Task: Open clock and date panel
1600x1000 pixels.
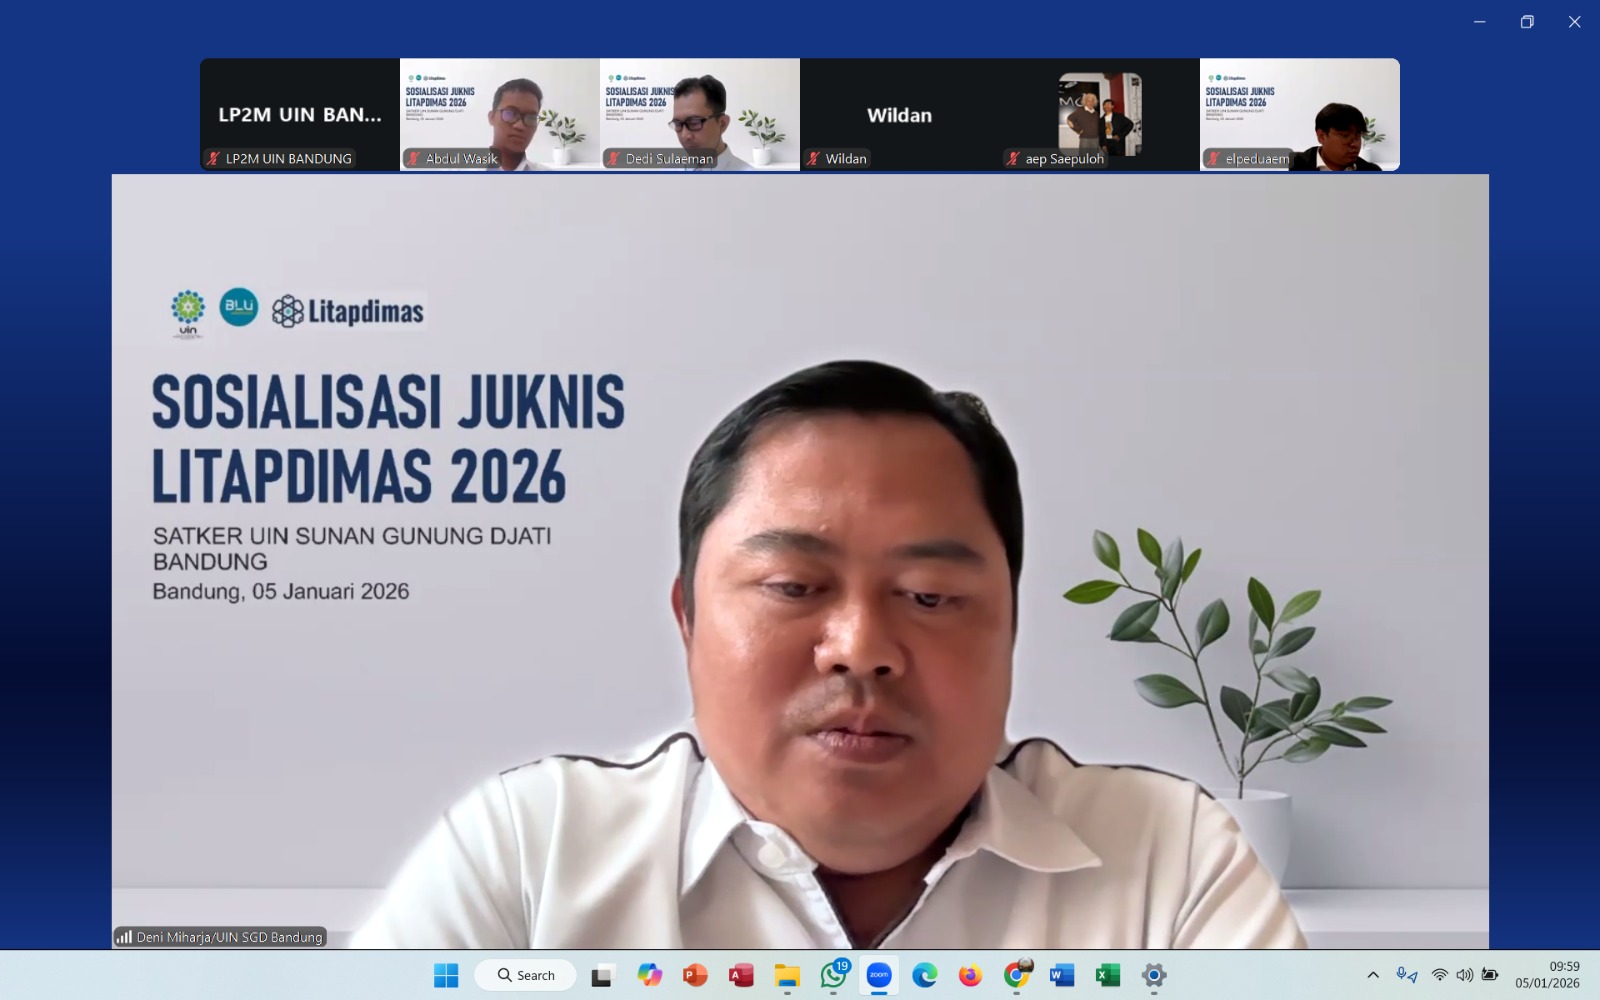Action: (x=1547, y=975)
